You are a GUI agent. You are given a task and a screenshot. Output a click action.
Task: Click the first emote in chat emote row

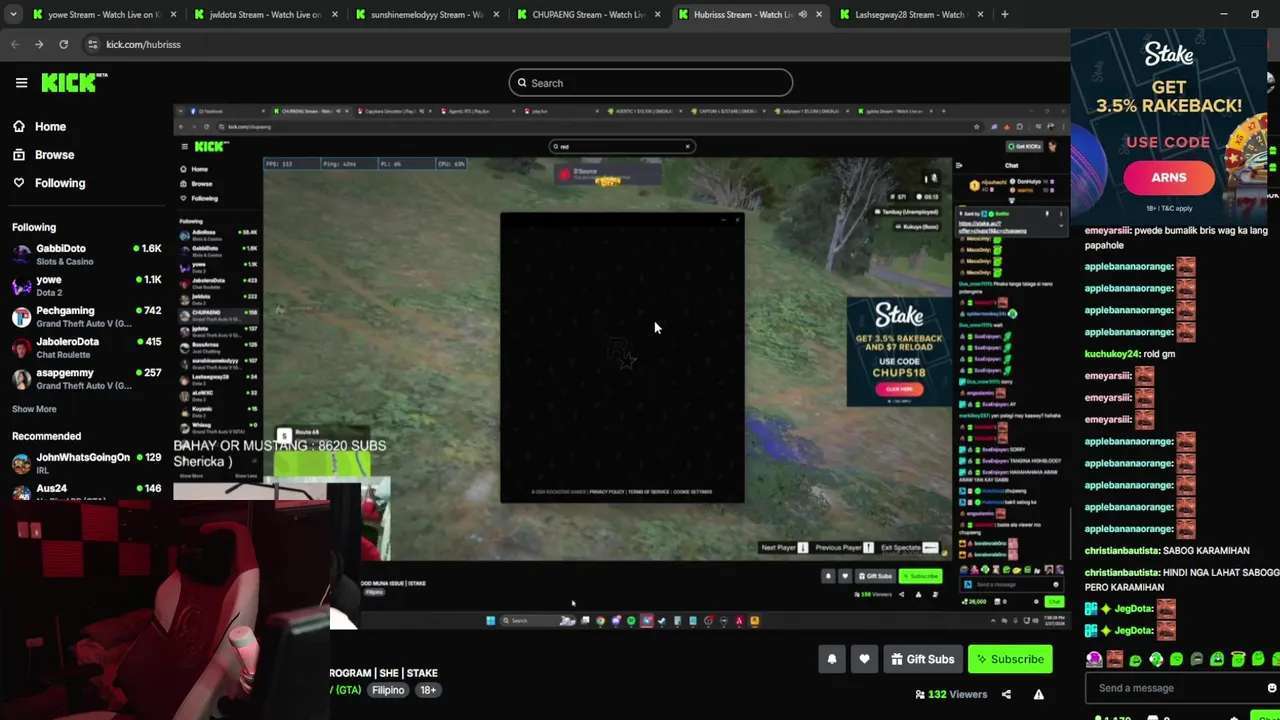point(1094,659)
